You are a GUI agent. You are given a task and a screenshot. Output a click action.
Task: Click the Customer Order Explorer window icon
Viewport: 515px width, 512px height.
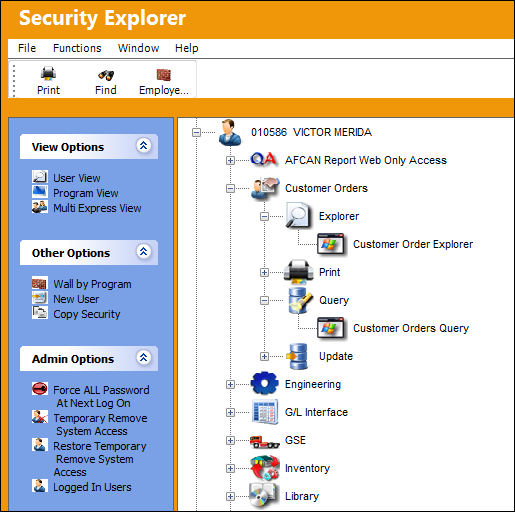click(331, 244)
